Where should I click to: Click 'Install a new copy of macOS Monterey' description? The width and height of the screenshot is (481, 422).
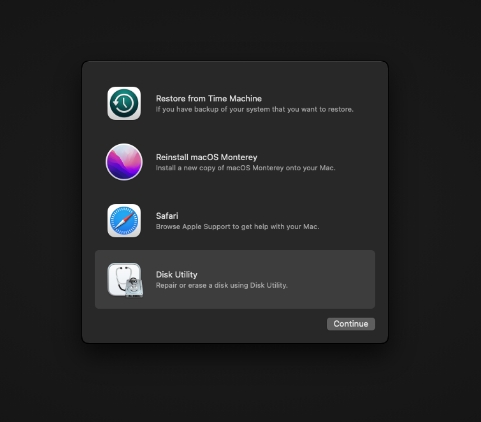pos(220,168)
